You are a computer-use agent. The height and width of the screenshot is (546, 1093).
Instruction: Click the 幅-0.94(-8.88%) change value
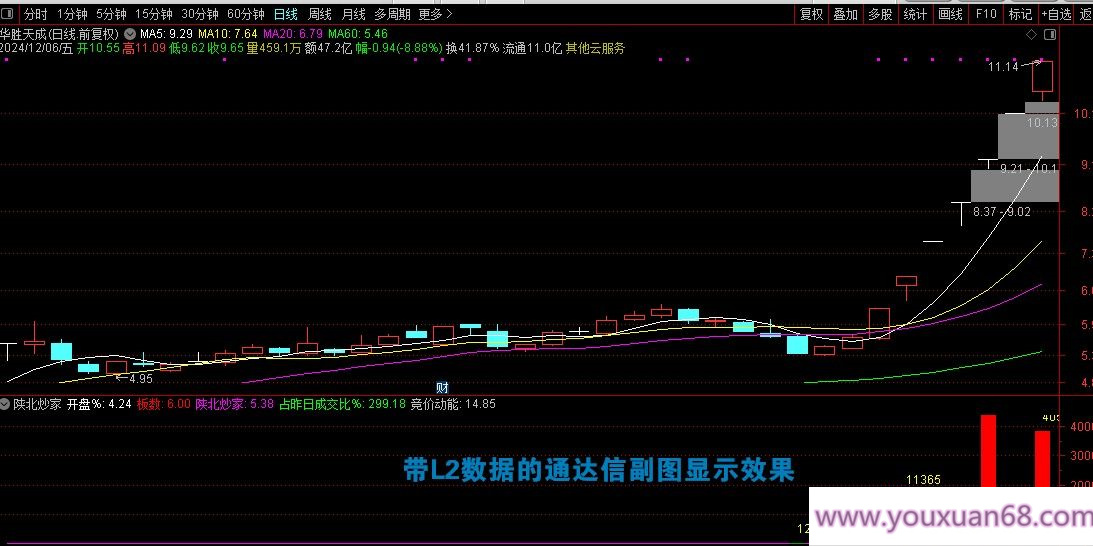(399, 48)
